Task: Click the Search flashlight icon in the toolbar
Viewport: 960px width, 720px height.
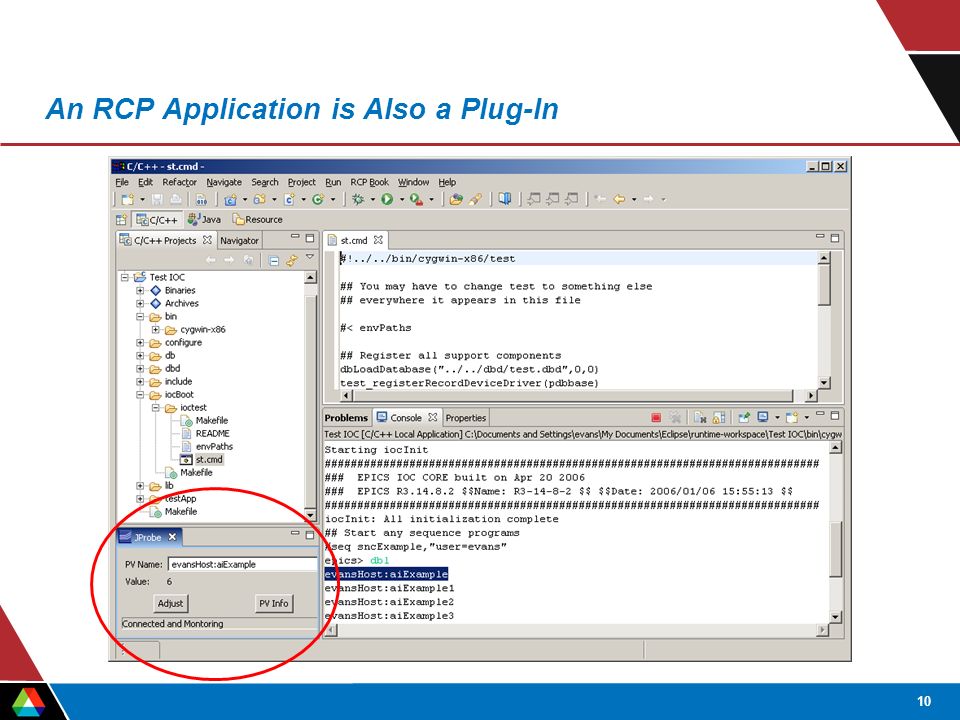Action: point(475,199)
